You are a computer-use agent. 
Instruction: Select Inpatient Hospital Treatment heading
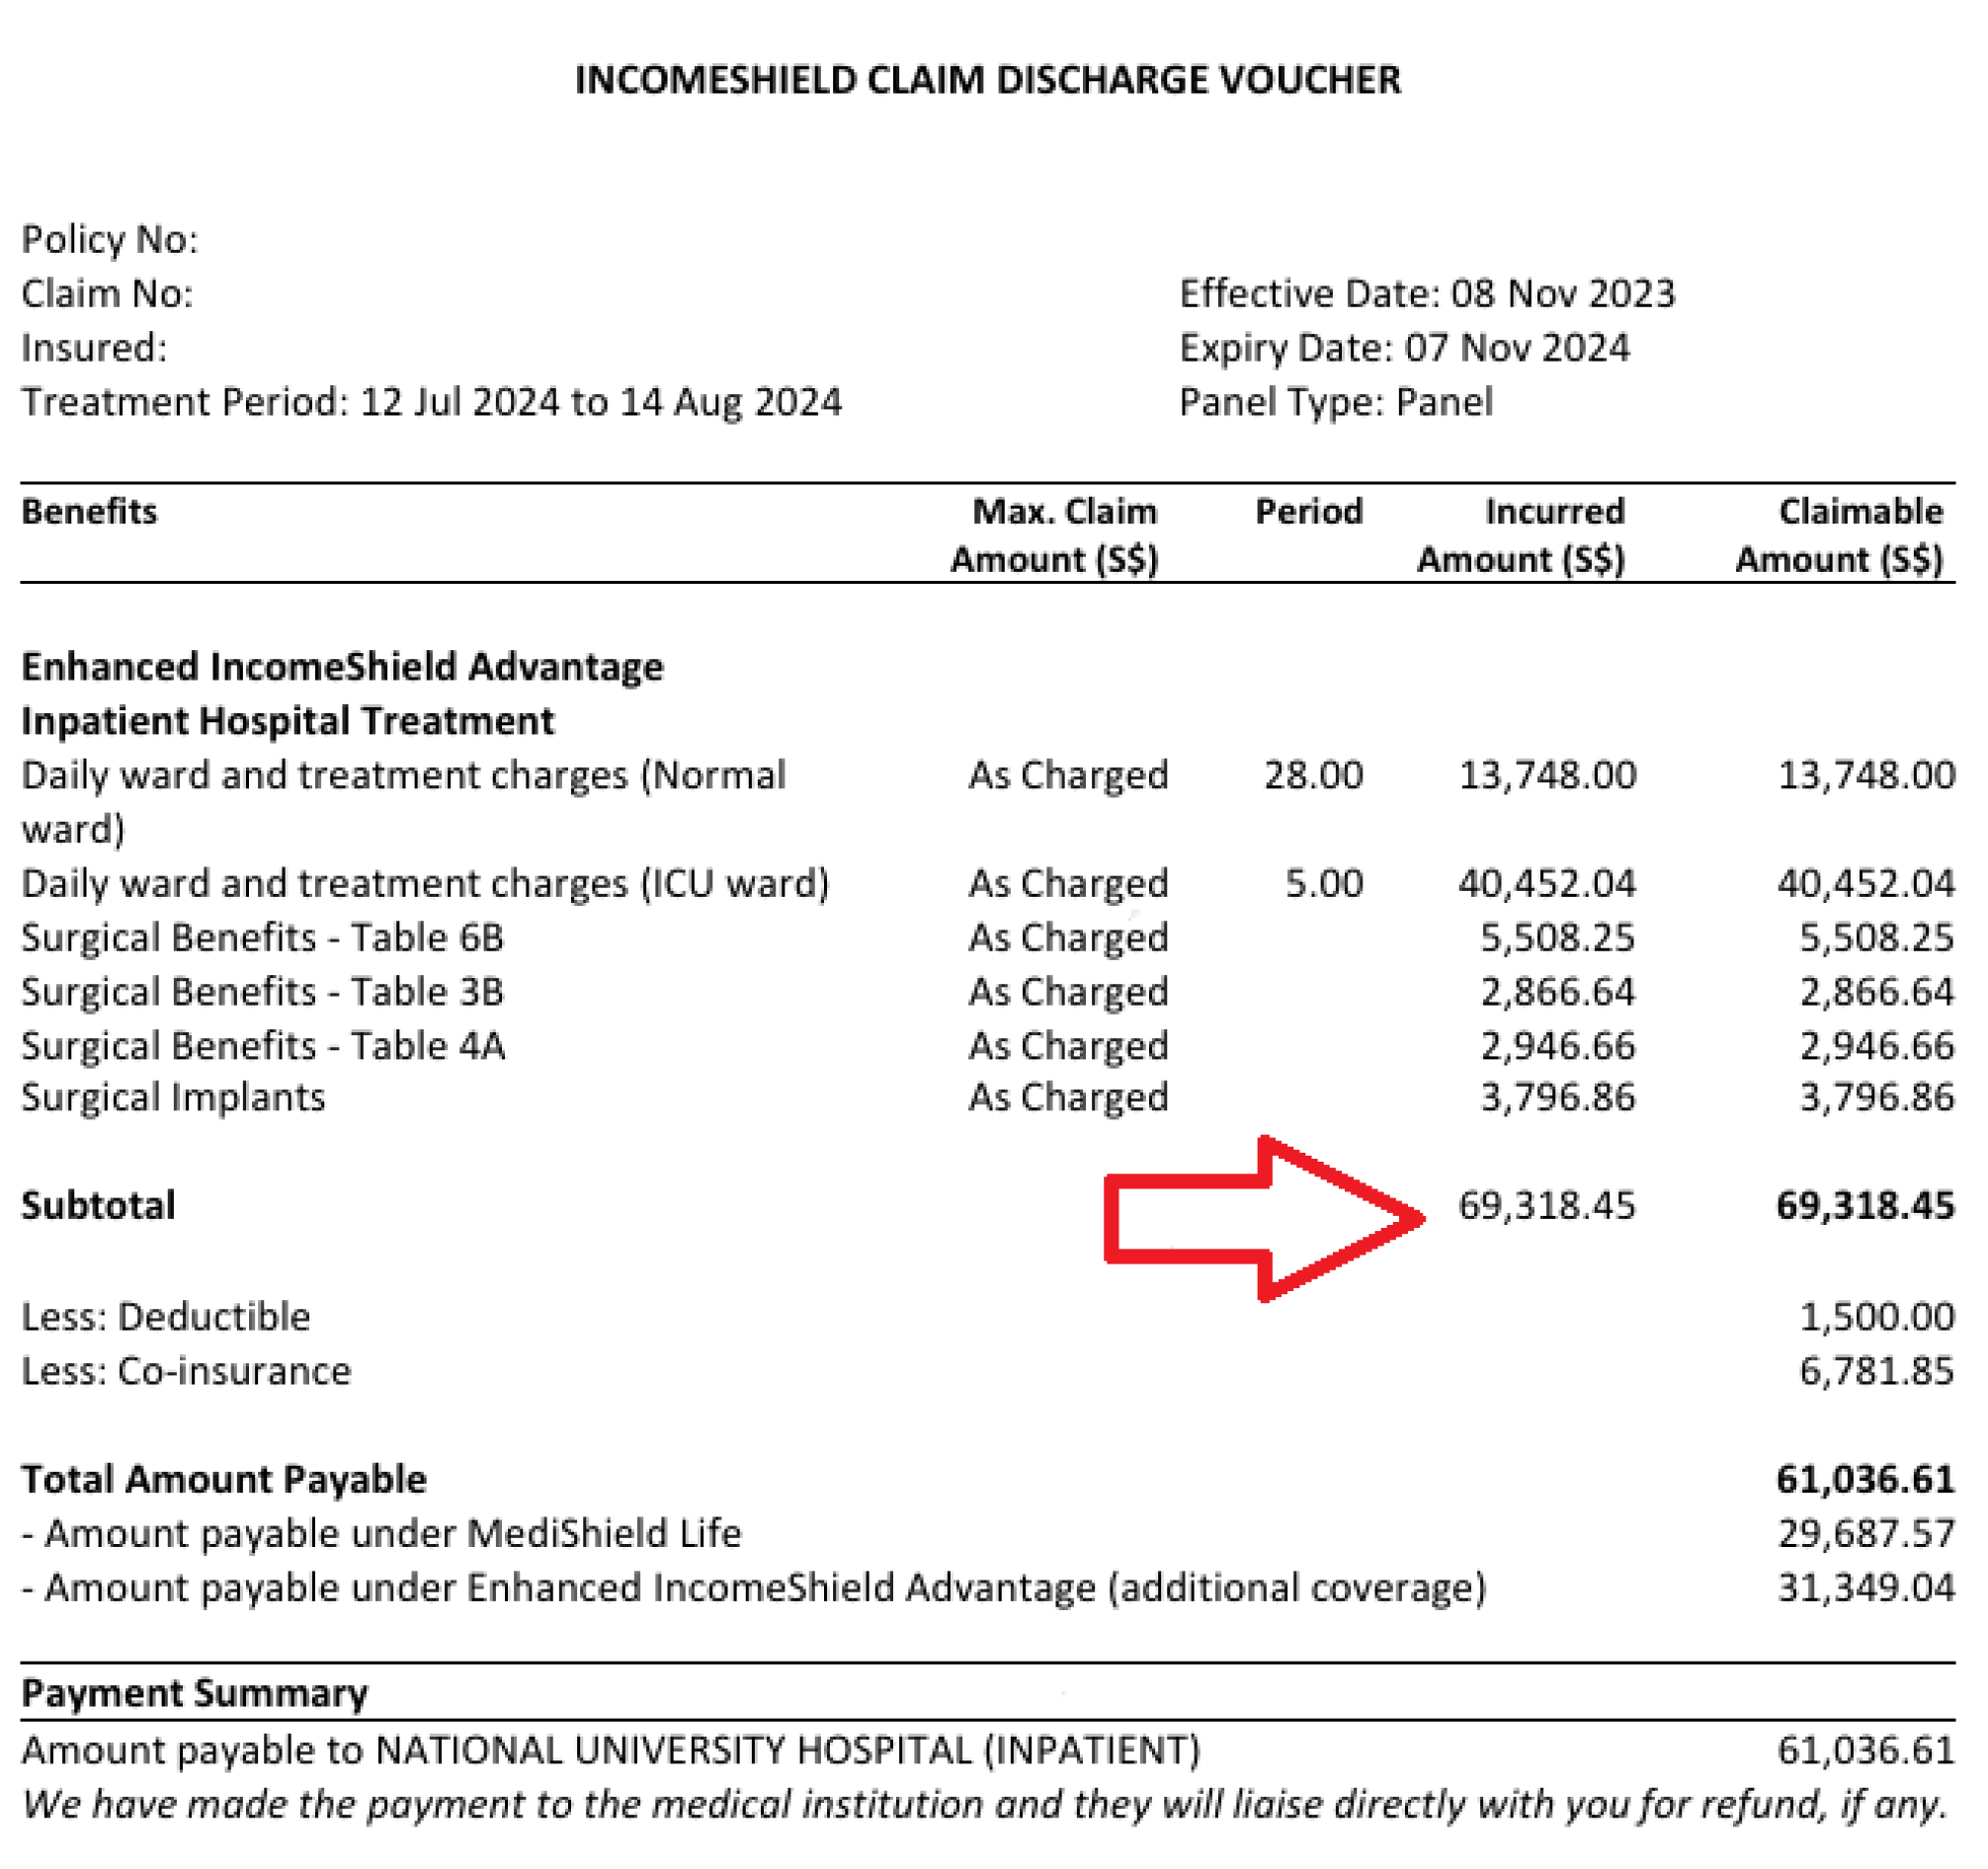coord(287,721)
